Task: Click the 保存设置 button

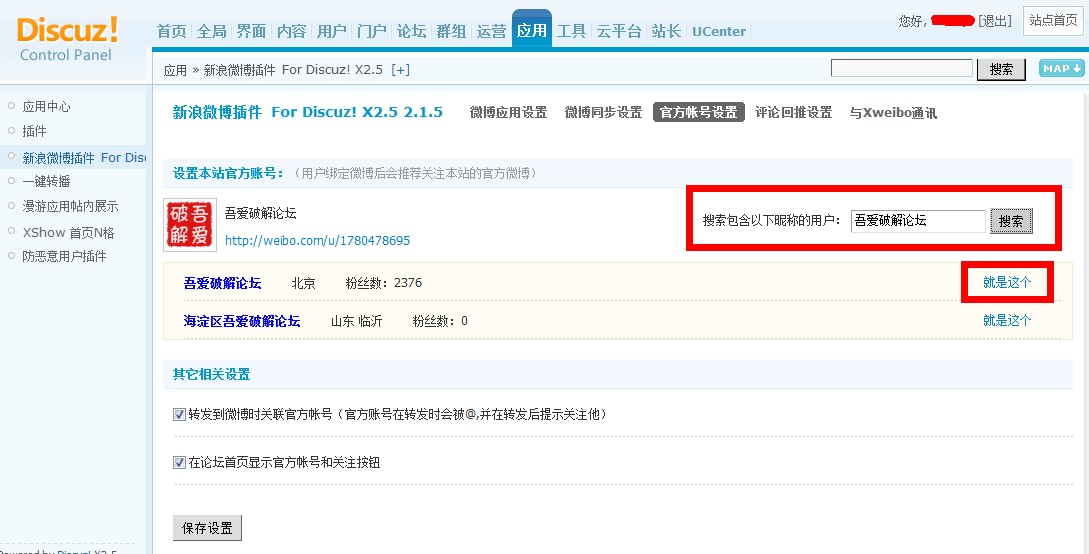Action: click(207, 528)
